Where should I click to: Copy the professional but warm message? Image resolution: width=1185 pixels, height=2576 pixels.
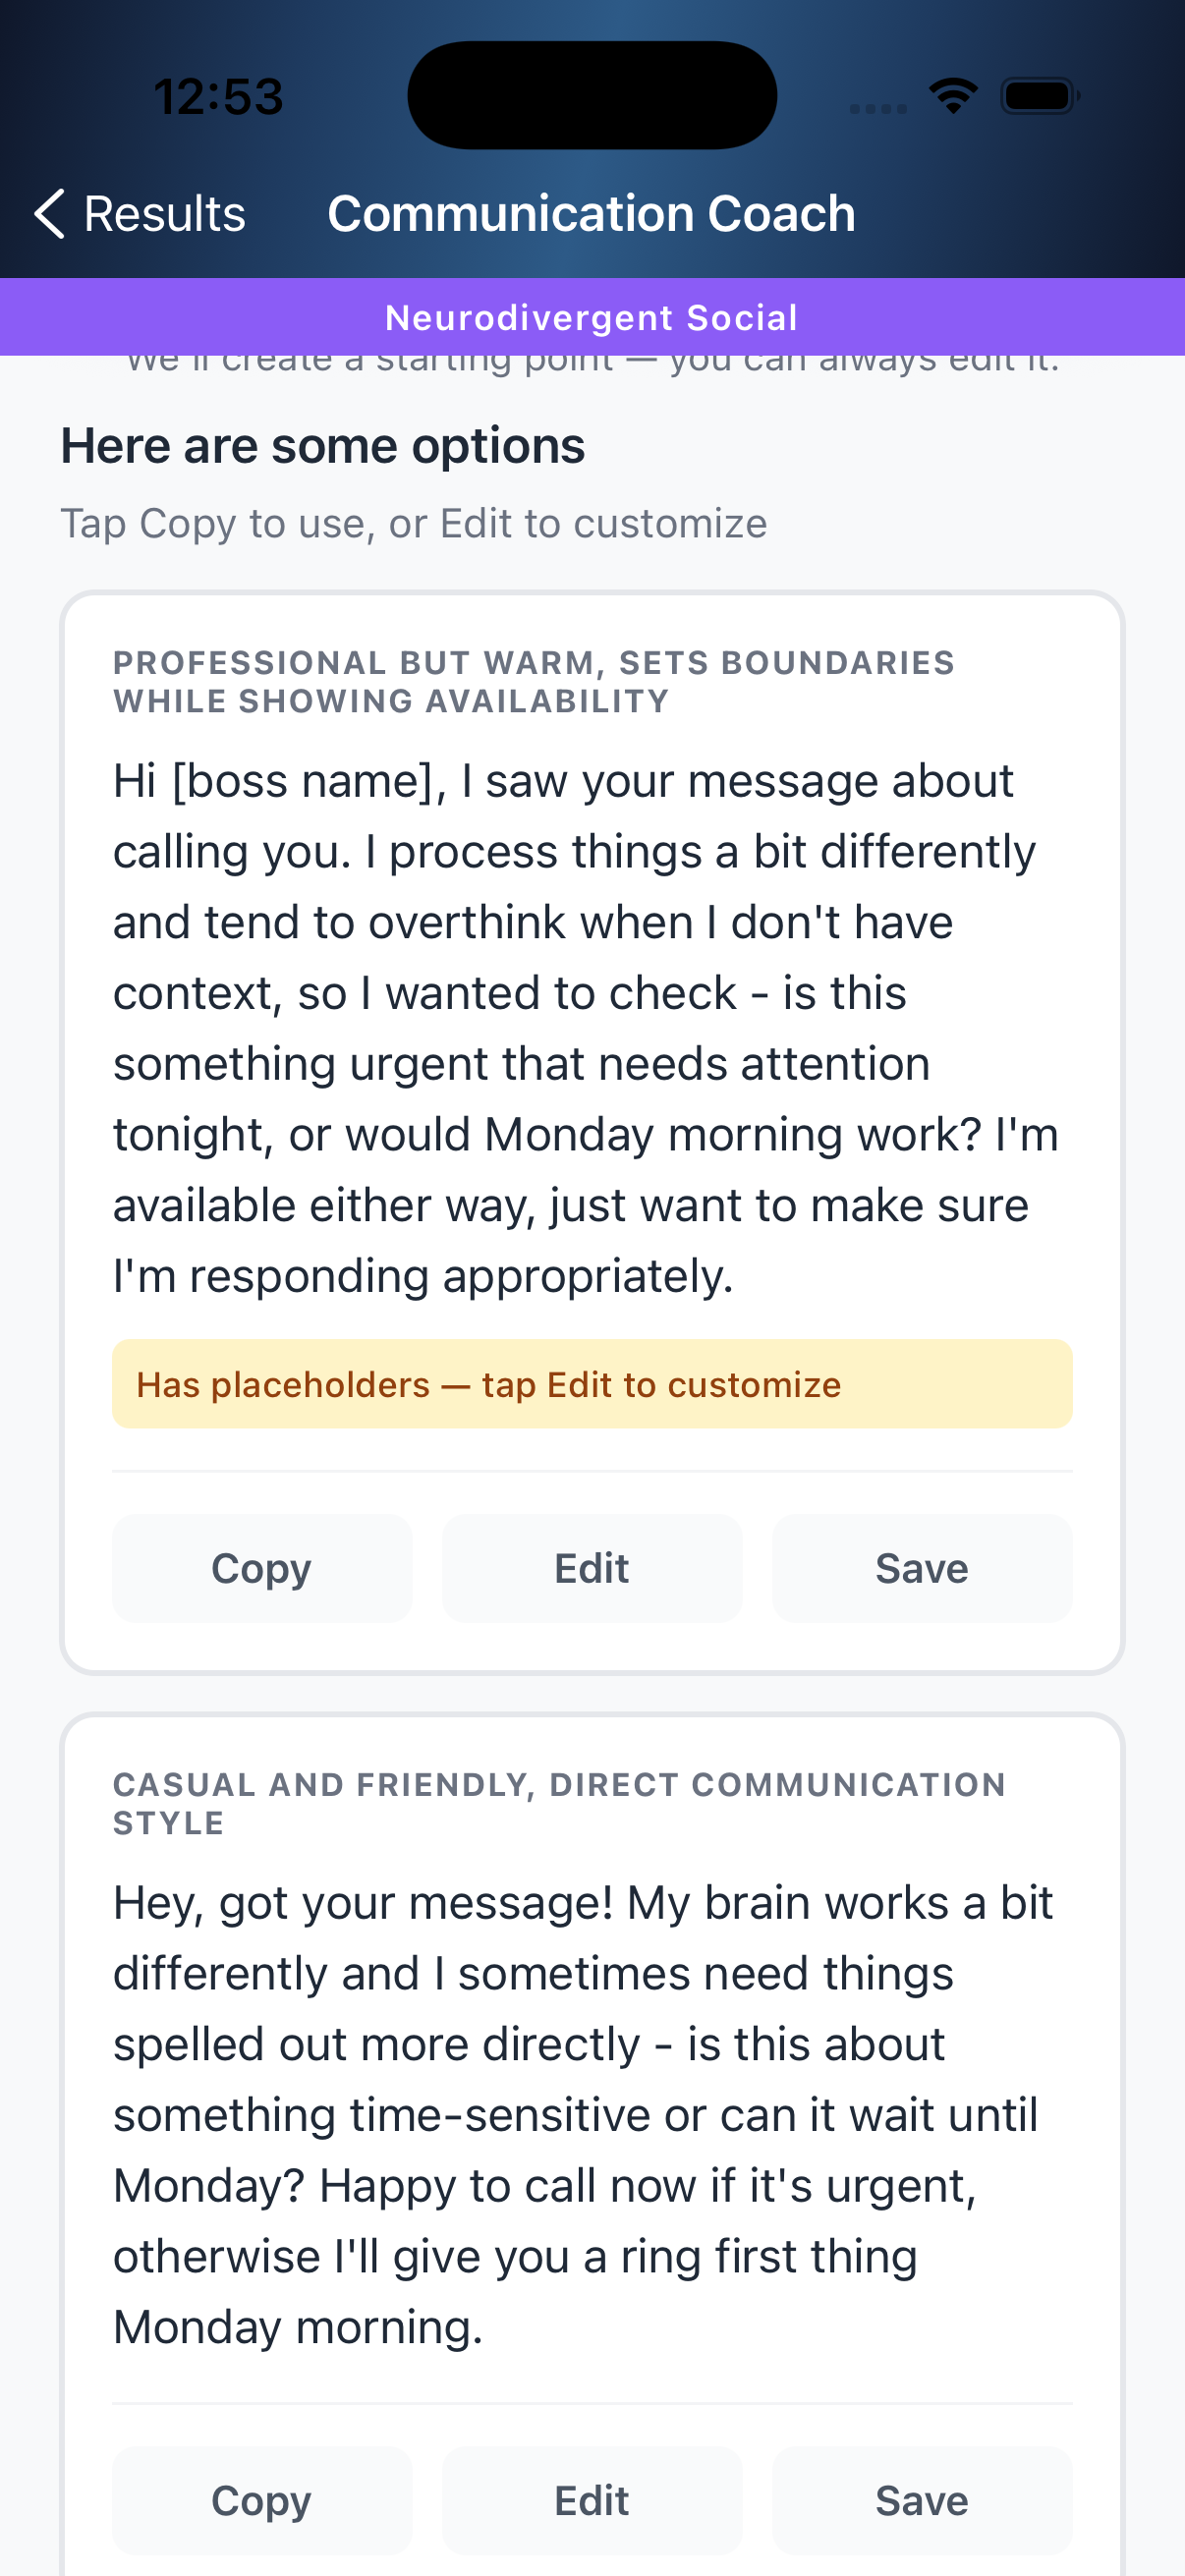[x=261, y=1568]
